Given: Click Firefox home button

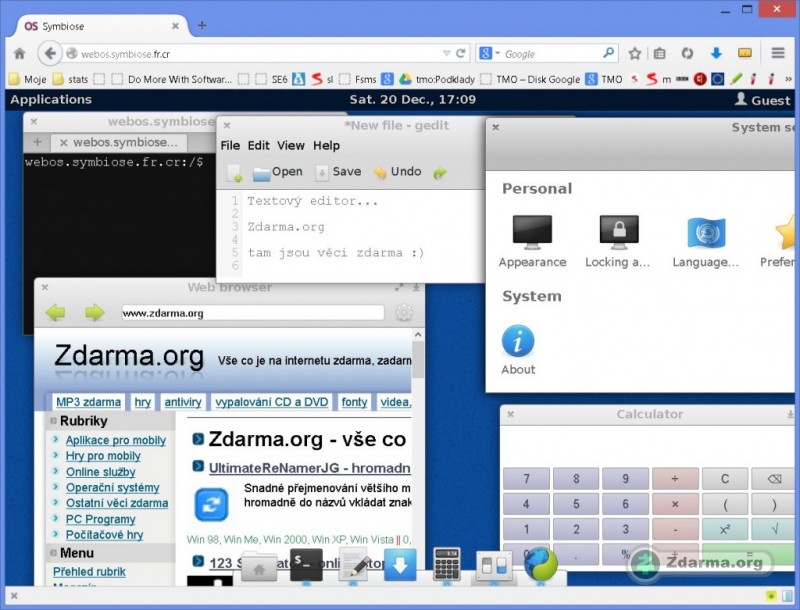Looking at the screenshot, I should [x=19, y=53].
